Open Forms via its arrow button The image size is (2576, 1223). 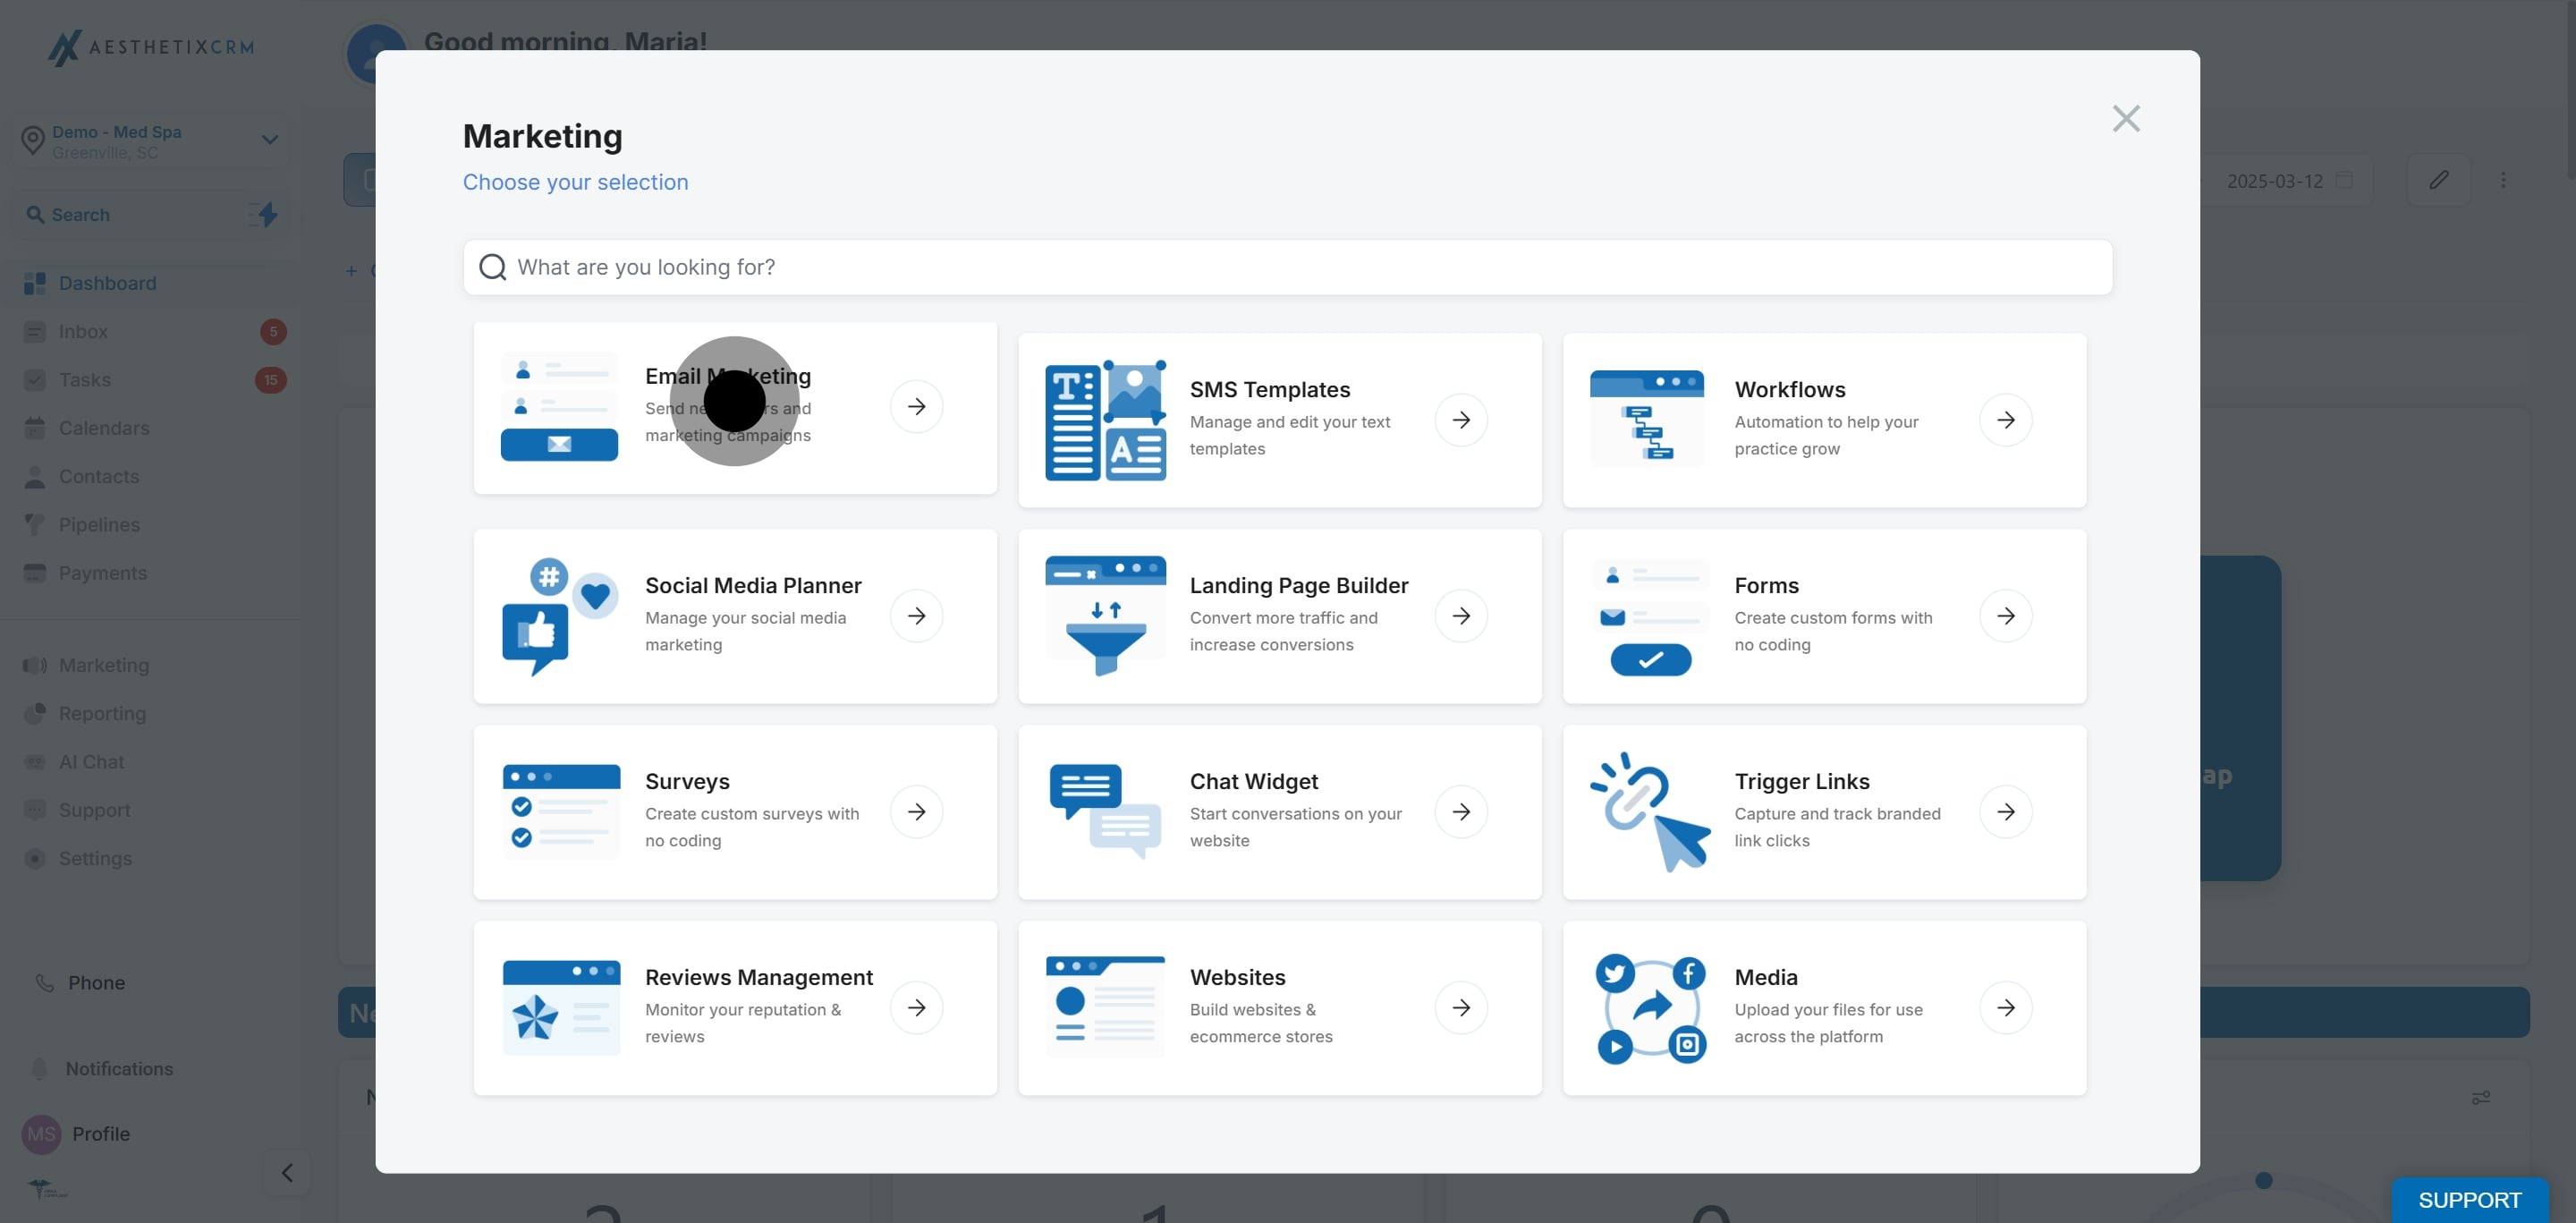[2005, 616]
